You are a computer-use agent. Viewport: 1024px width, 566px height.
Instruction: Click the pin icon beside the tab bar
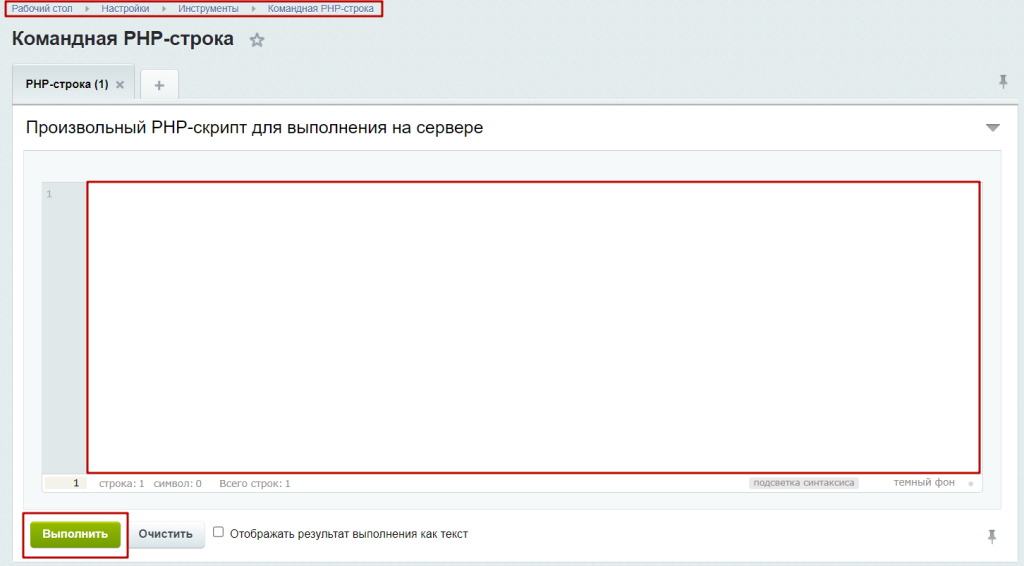(x=1003, y=82)
